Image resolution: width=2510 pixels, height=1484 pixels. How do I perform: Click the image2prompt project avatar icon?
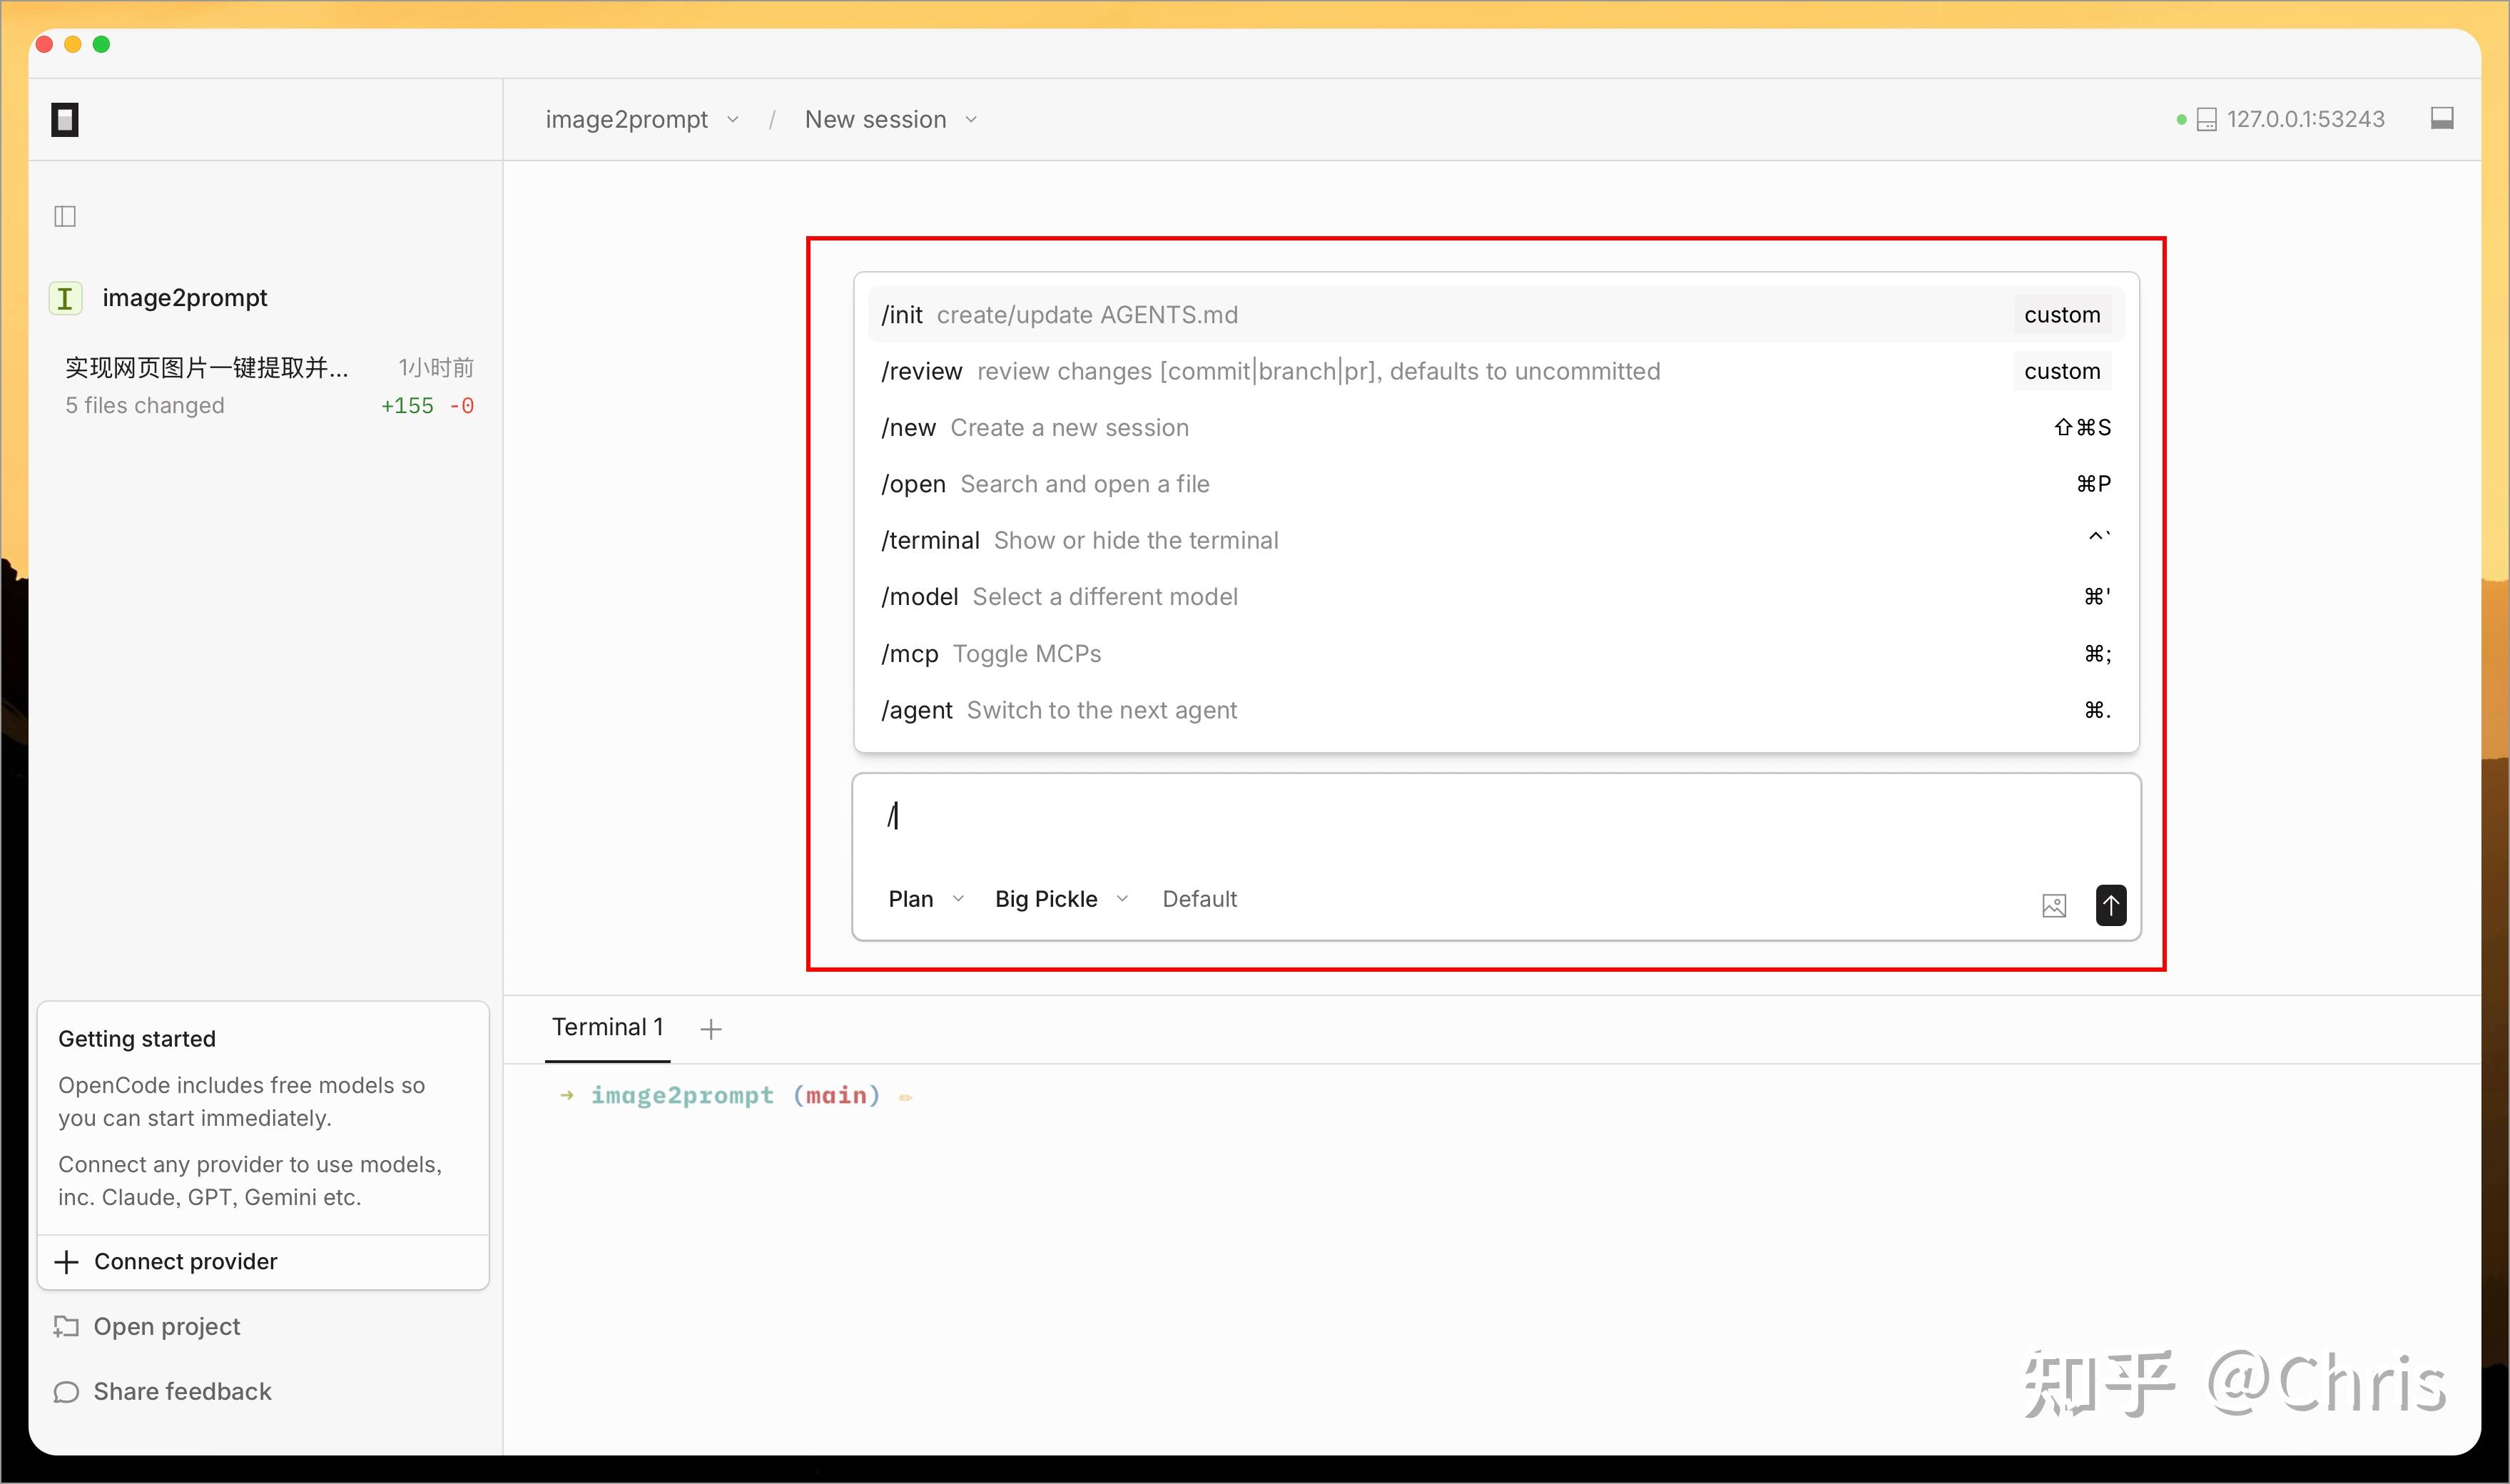pos(65,298)
